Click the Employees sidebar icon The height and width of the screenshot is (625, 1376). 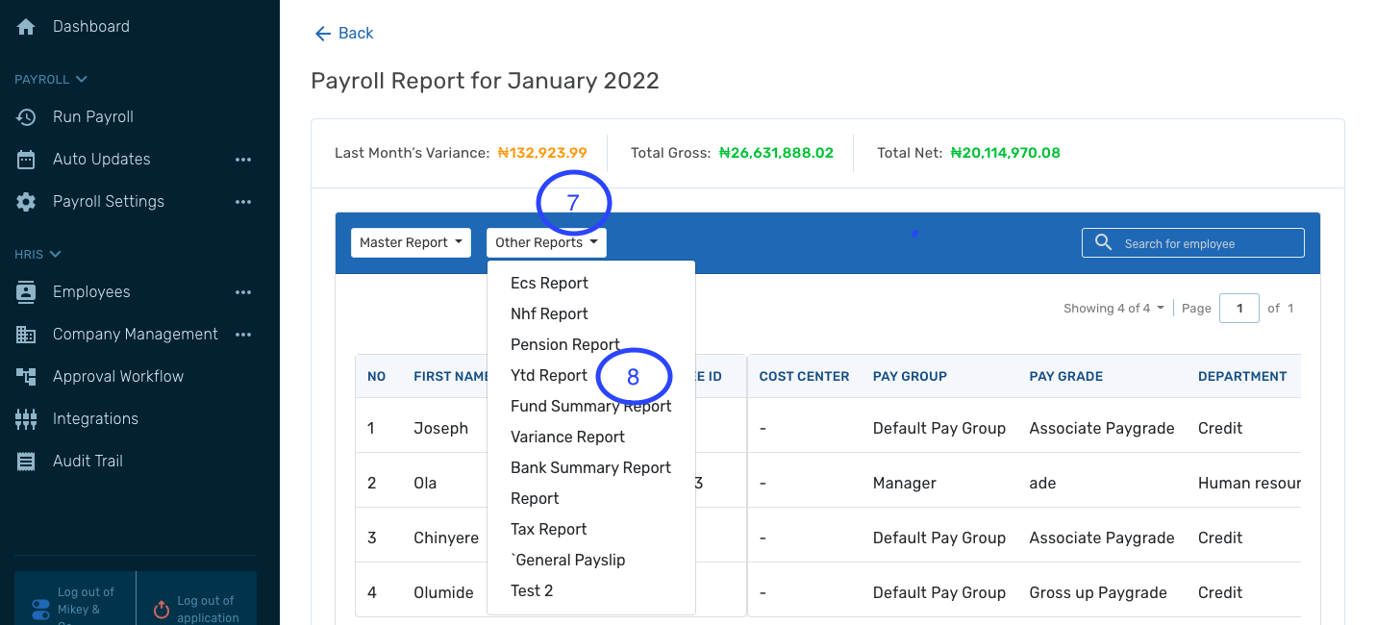point(27,291)
